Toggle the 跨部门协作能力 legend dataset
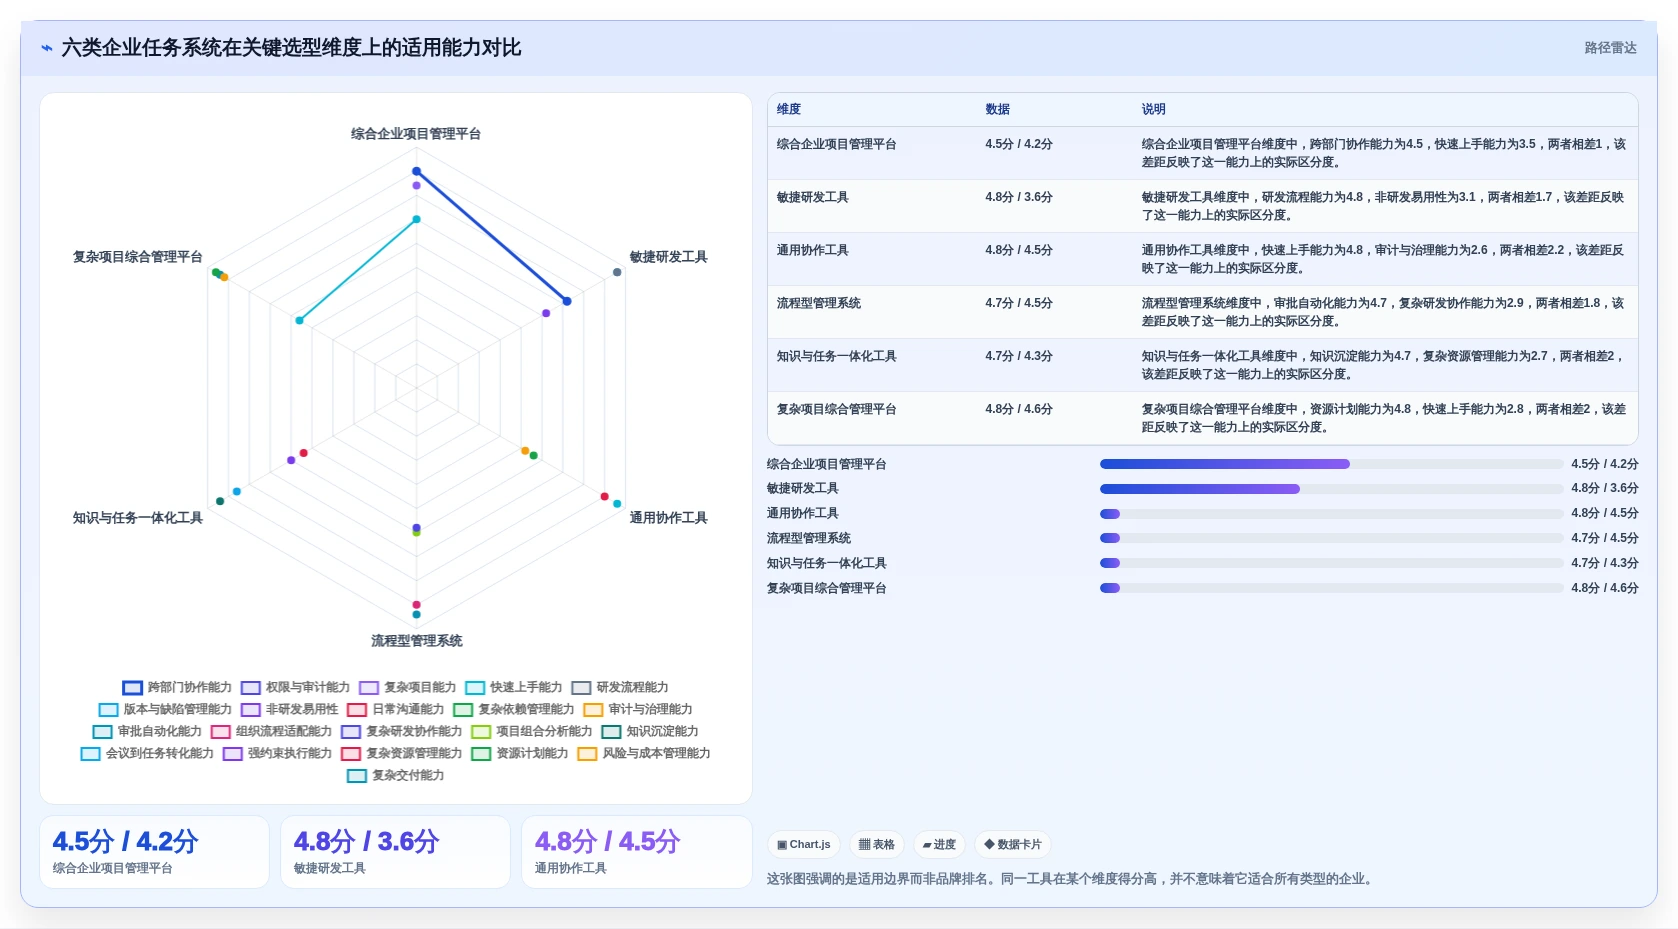This screenshot has height=929, width=1678. [x=177, y=688]
